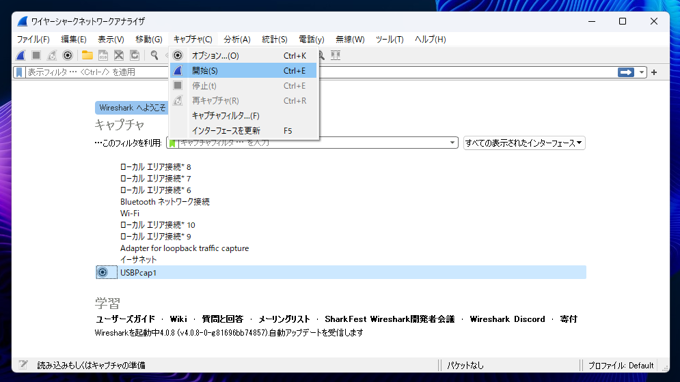Click the キャプチャ(C) menu title
Image resolution: width=680 pixels, height=382 pixels.
(193, 39)
